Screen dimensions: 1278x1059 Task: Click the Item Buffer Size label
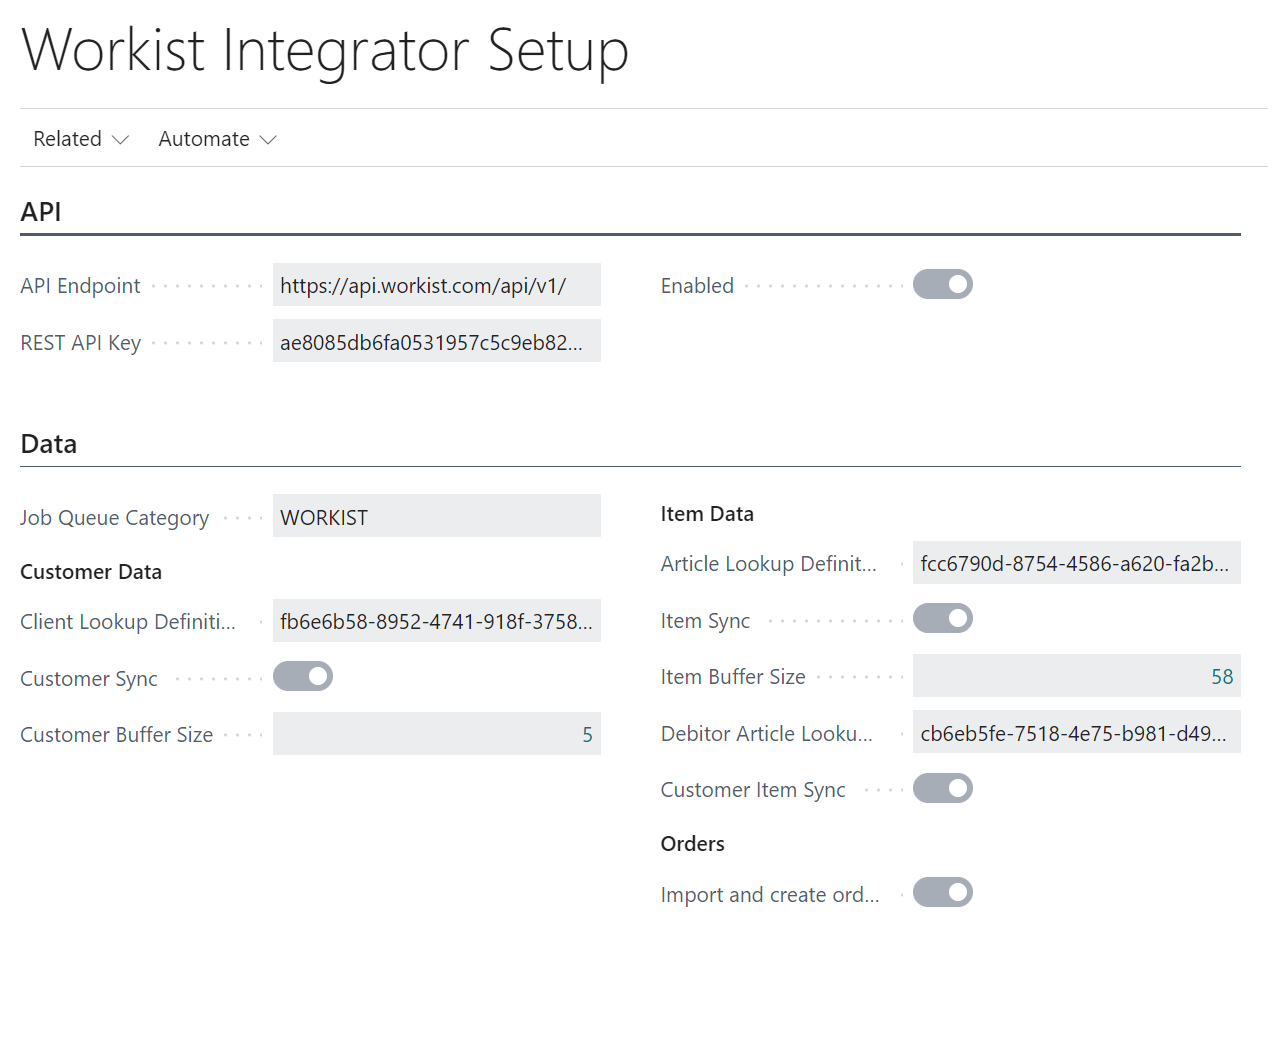coord(733,677)
